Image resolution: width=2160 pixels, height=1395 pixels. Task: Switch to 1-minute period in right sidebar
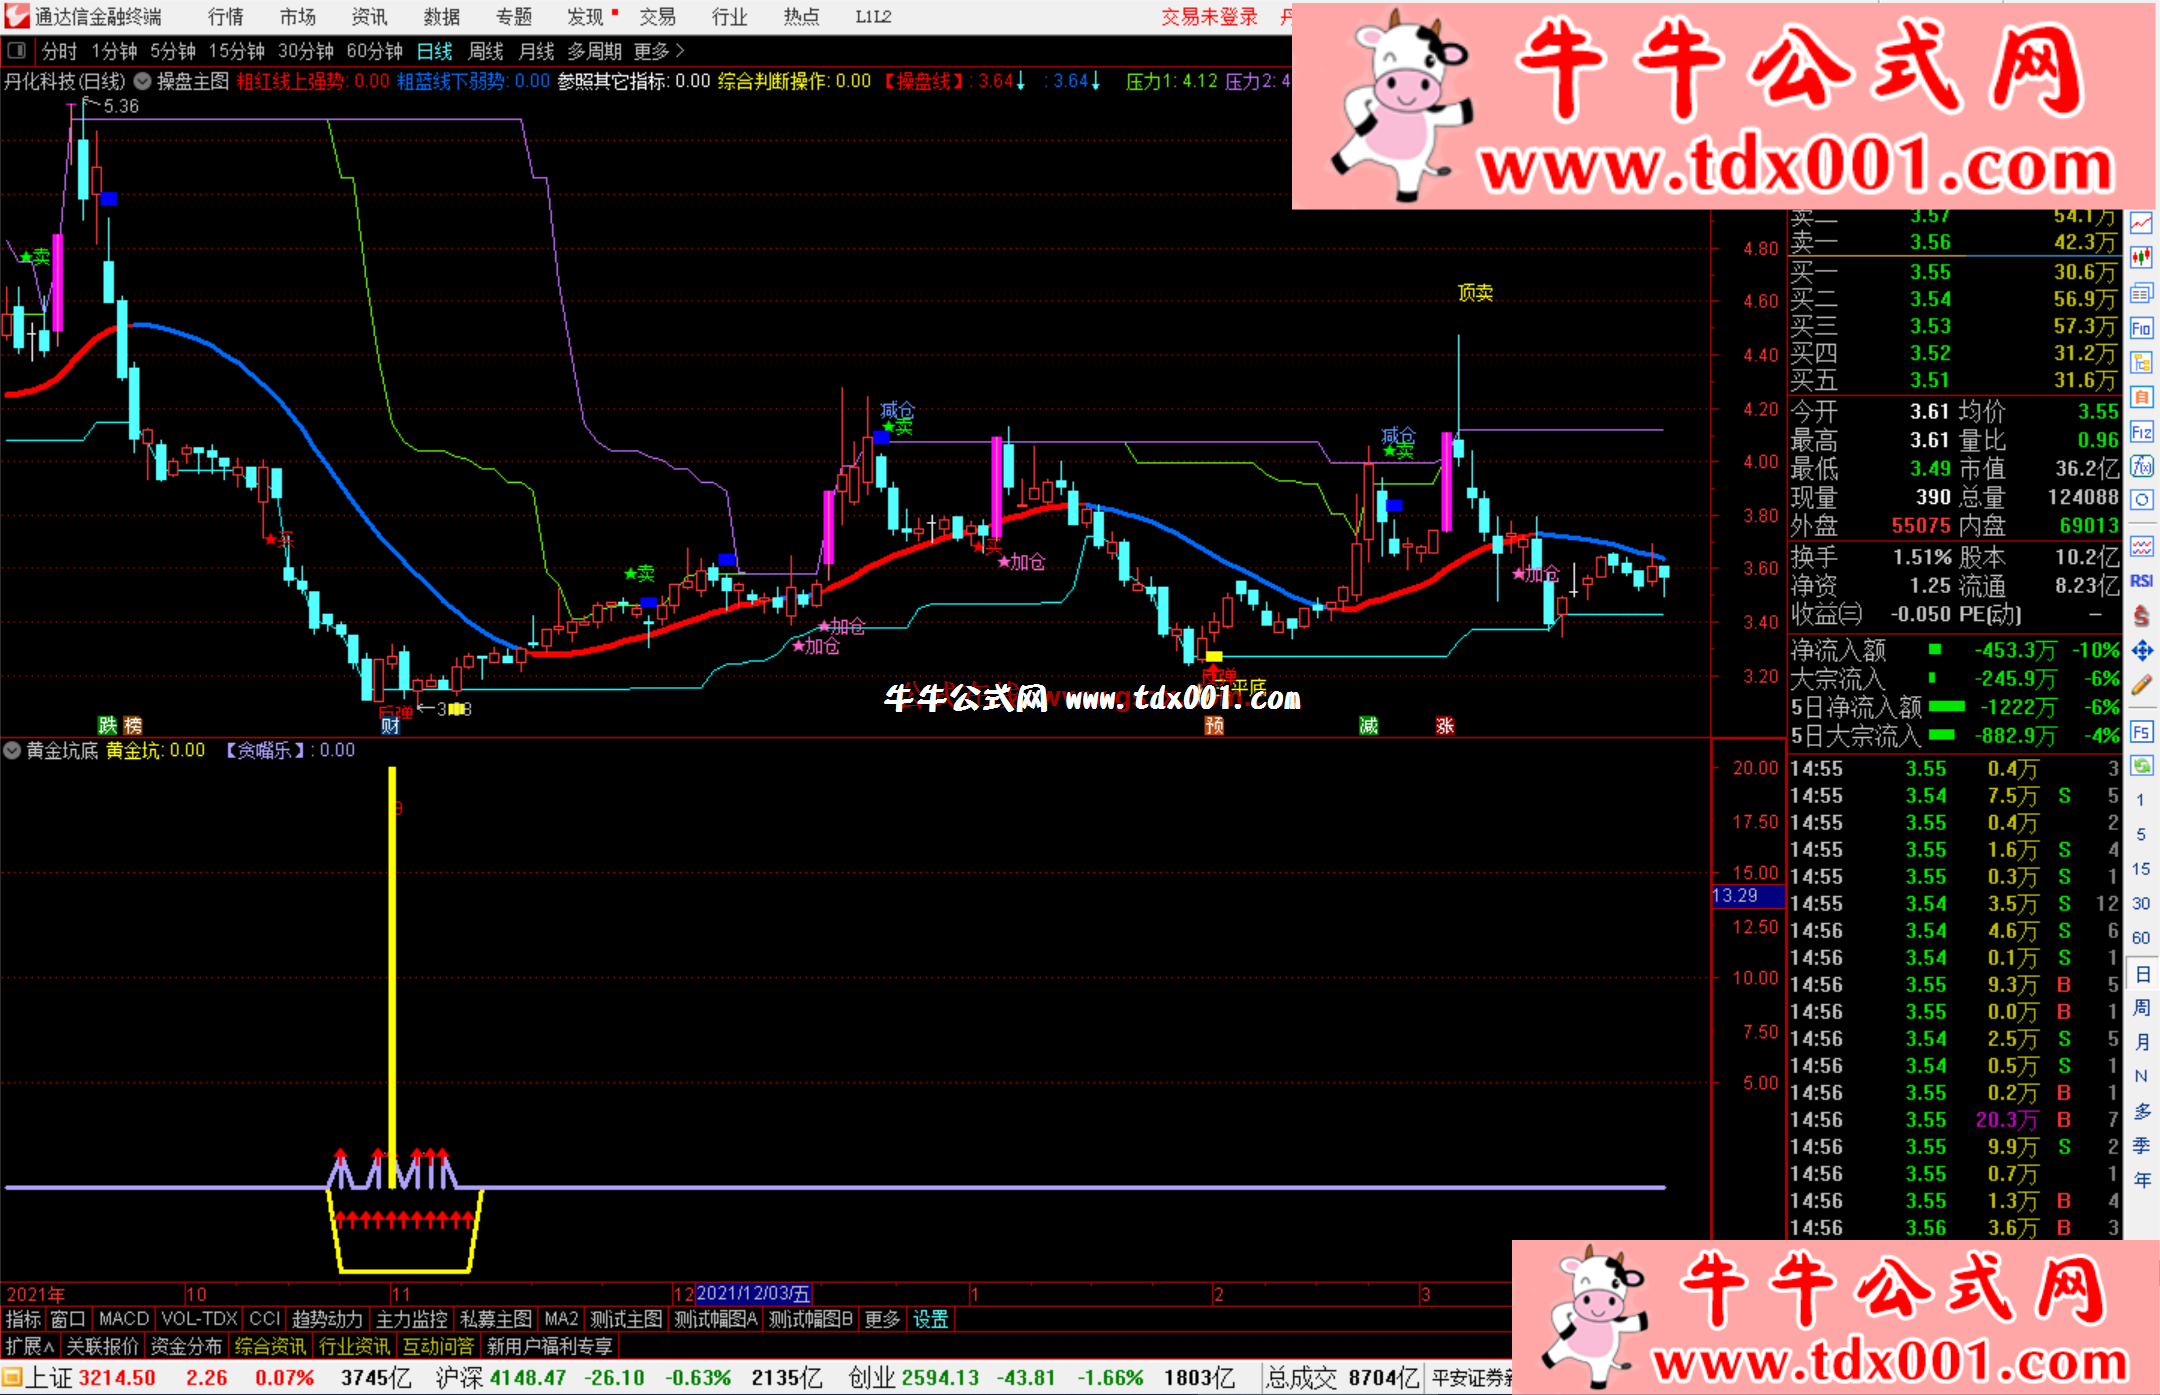click(2140, 800)
